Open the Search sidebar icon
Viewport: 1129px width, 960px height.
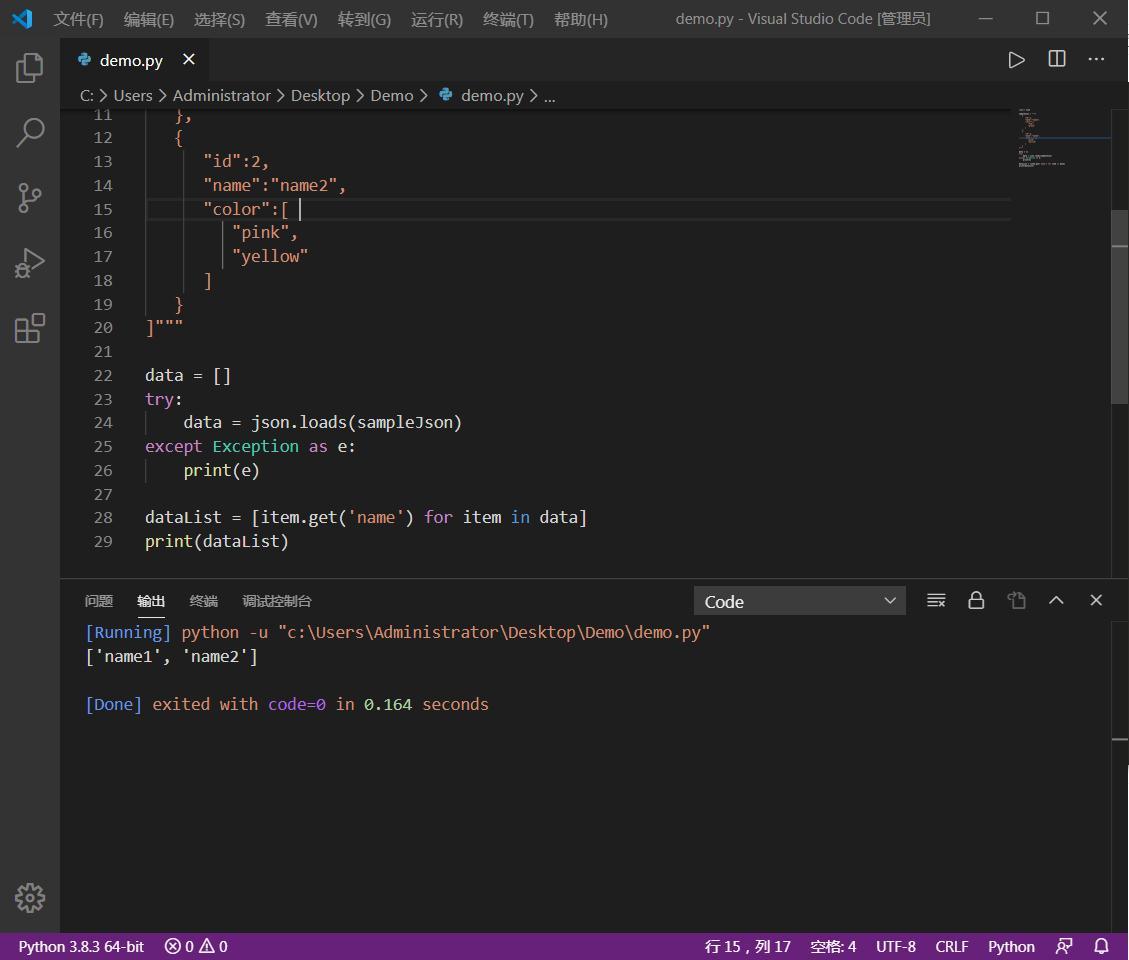pos(30,131)
